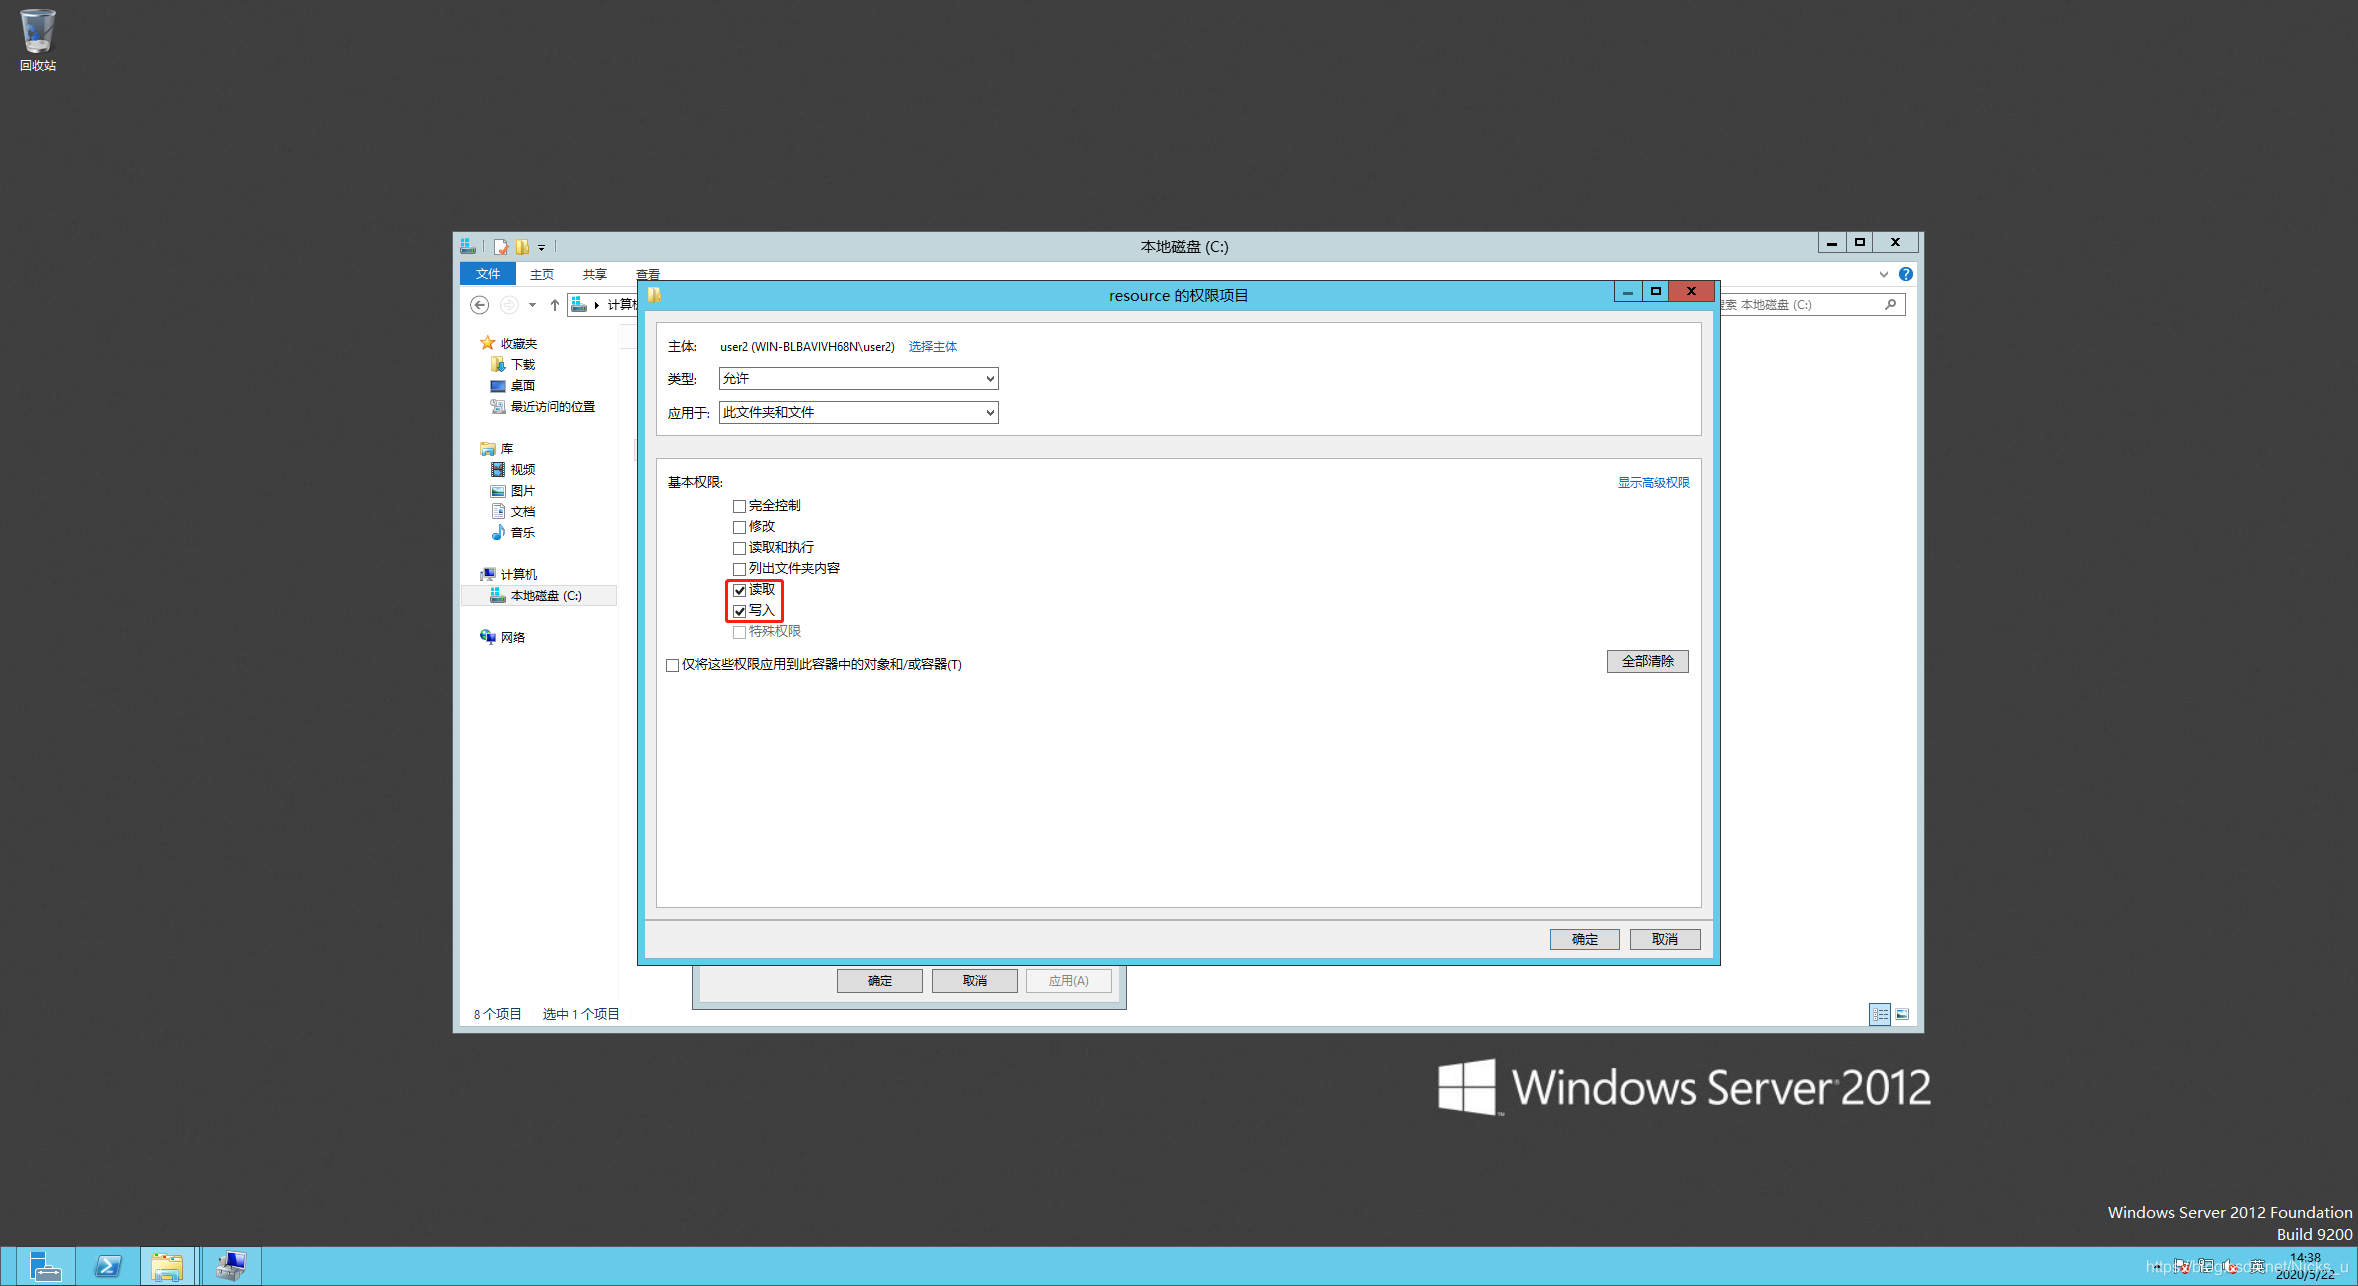Uncheck the 读取 permission
This screenshot has width=2358, height=1286.
tap(740, 590)
